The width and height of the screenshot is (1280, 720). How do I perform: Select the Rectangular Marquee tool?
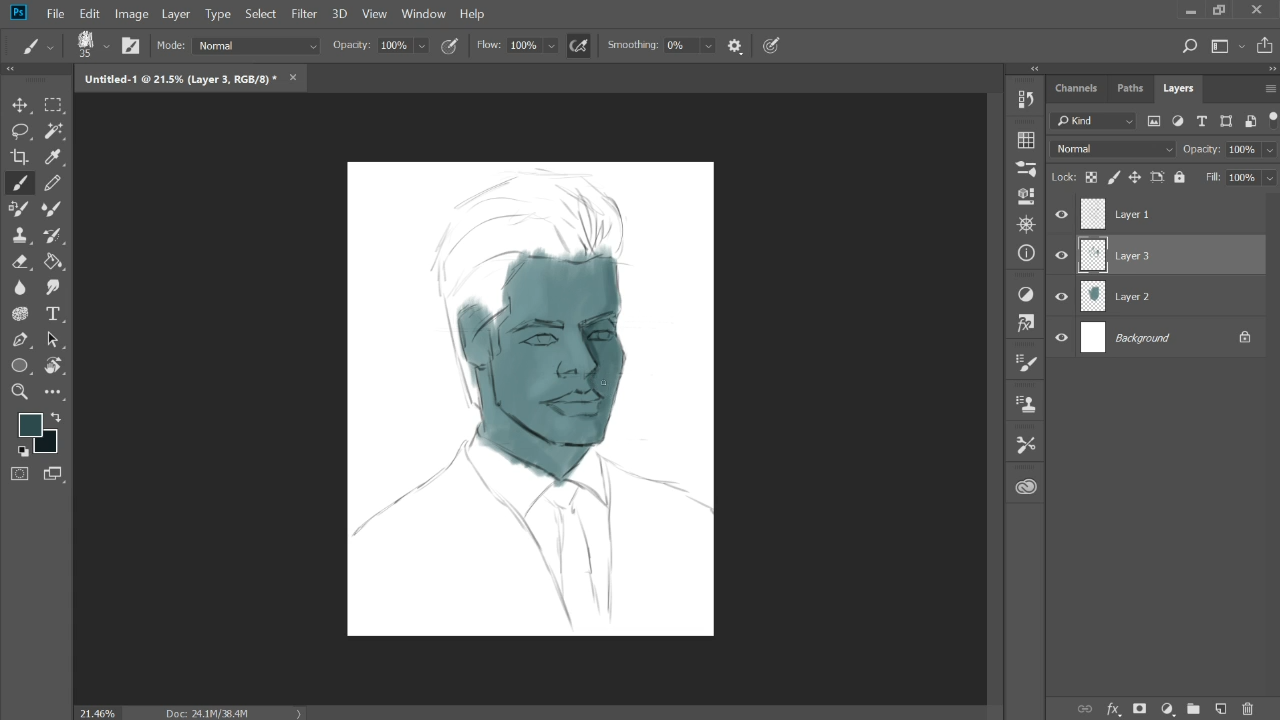coord(53,105)
